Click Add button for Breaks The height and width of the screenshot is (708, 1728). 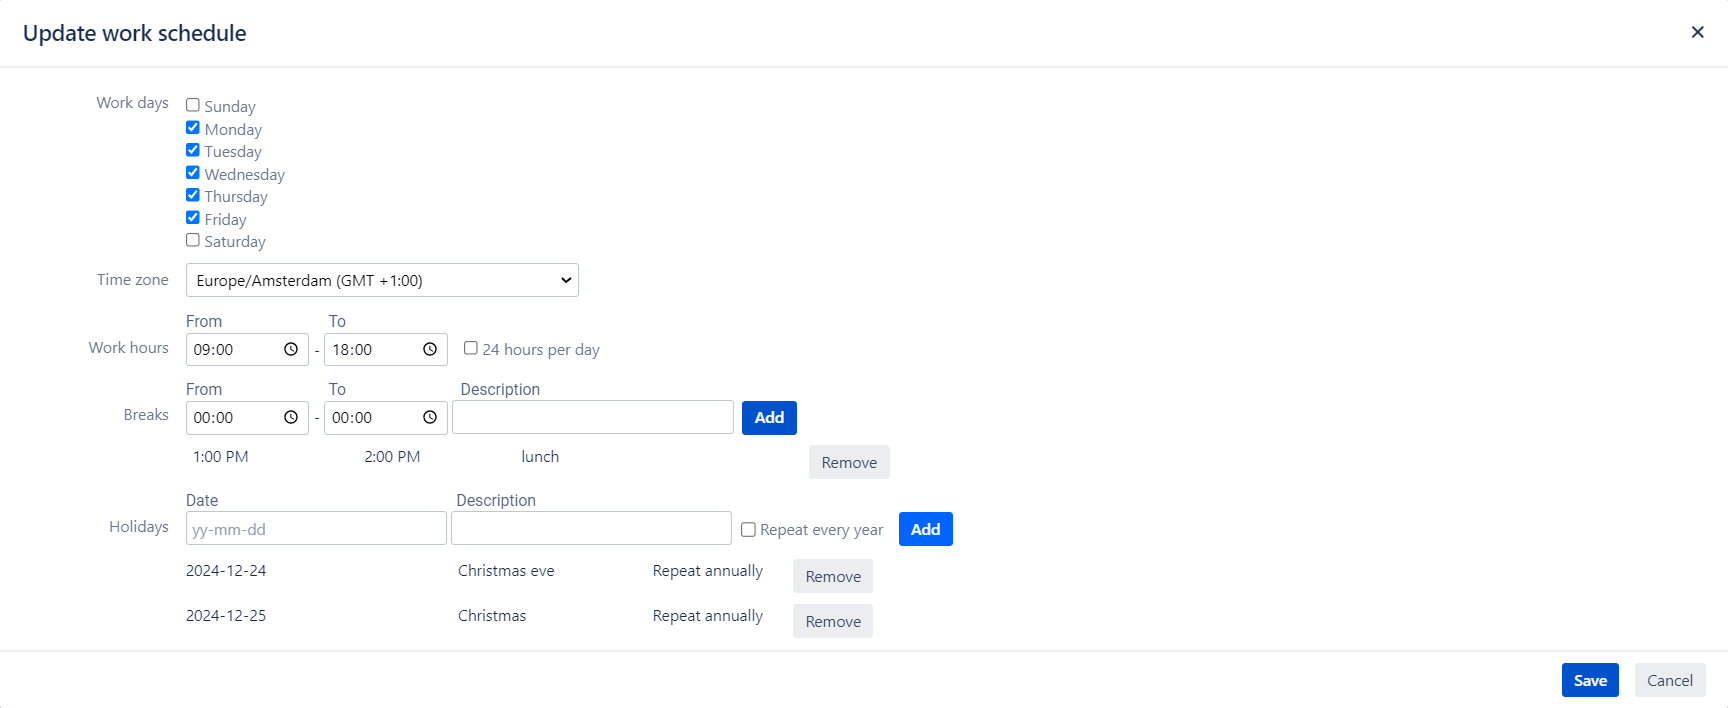pos(769,418)
